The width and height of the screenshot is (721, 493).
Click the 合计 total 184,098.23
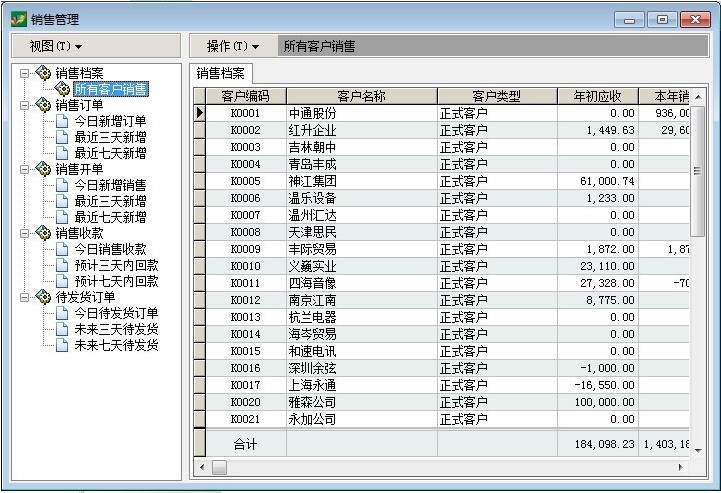(x=598, y=444)
